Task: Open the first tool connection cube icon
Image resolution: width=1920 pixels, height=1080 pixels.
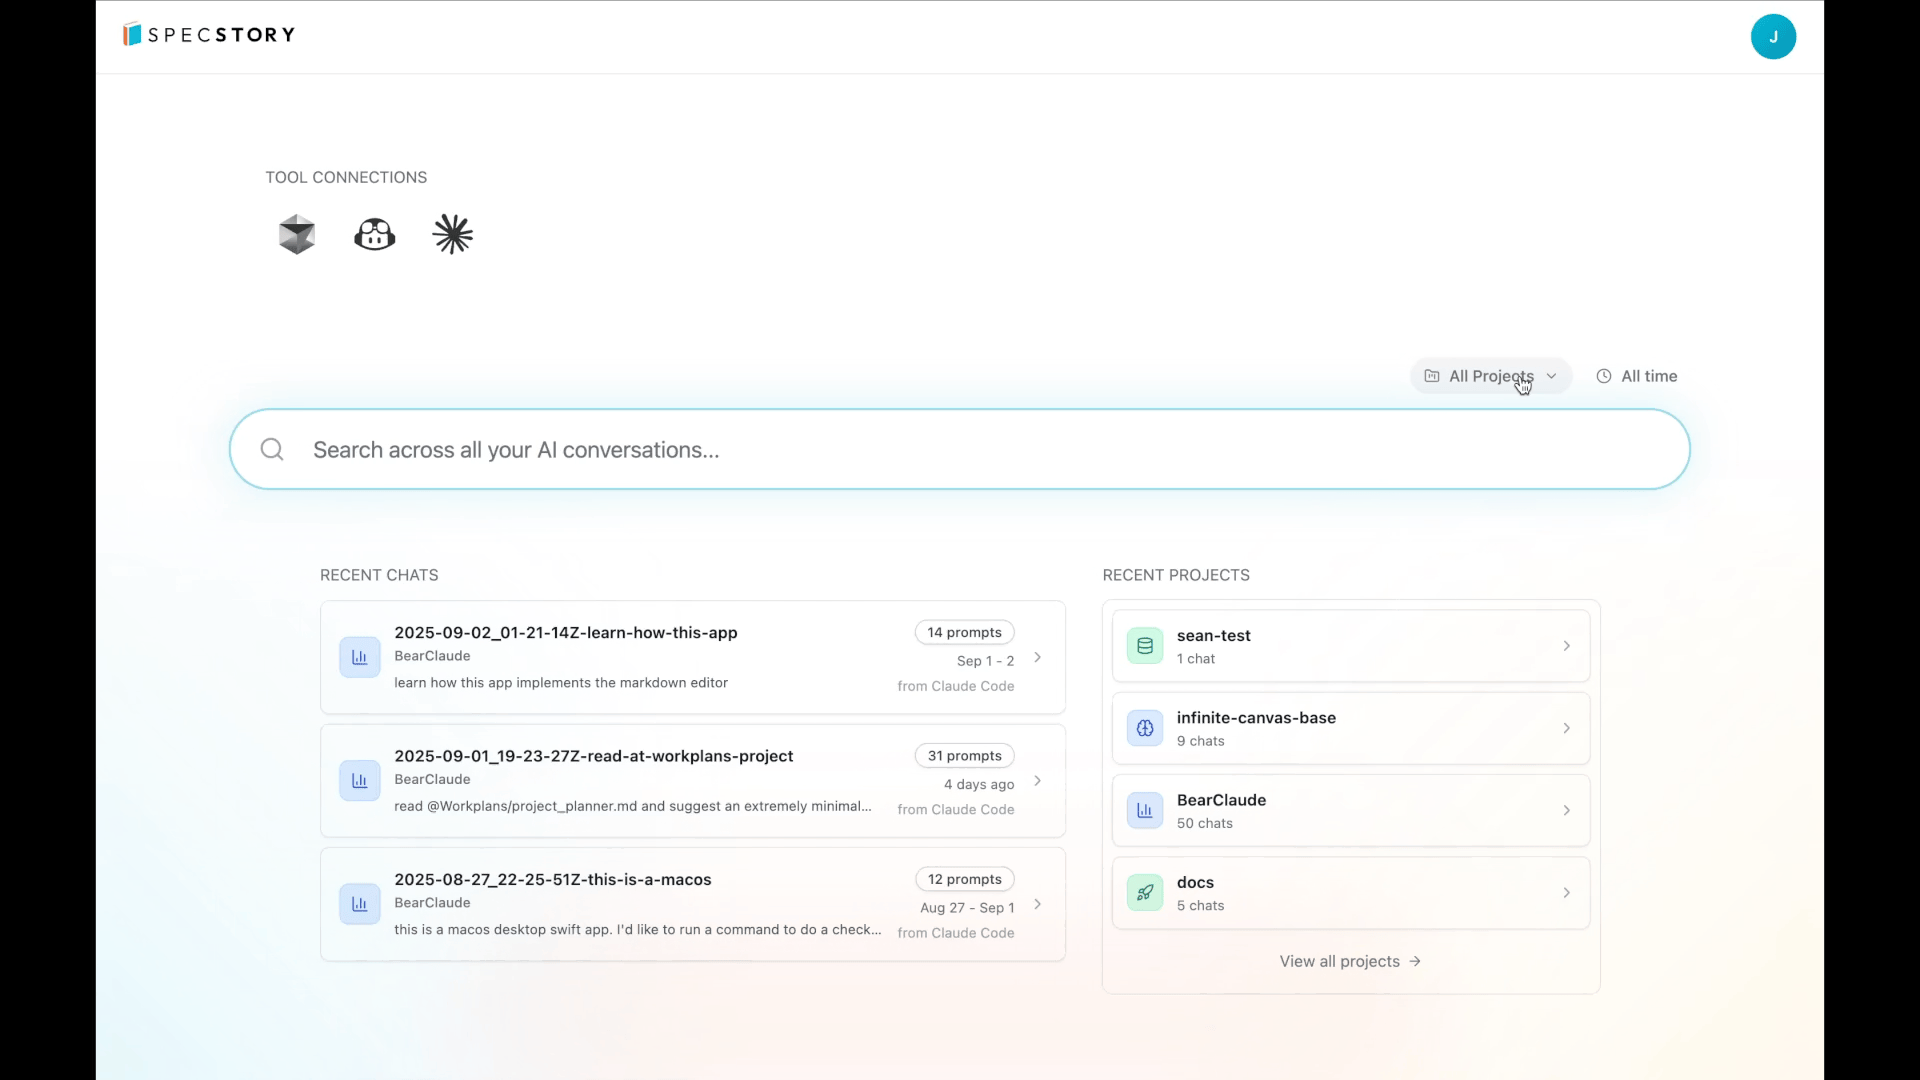Action: coord(296,234)
